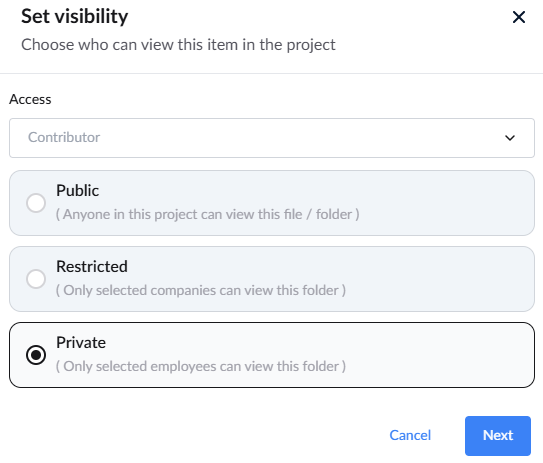Close the Set visibility dialog

pos(518,17)
